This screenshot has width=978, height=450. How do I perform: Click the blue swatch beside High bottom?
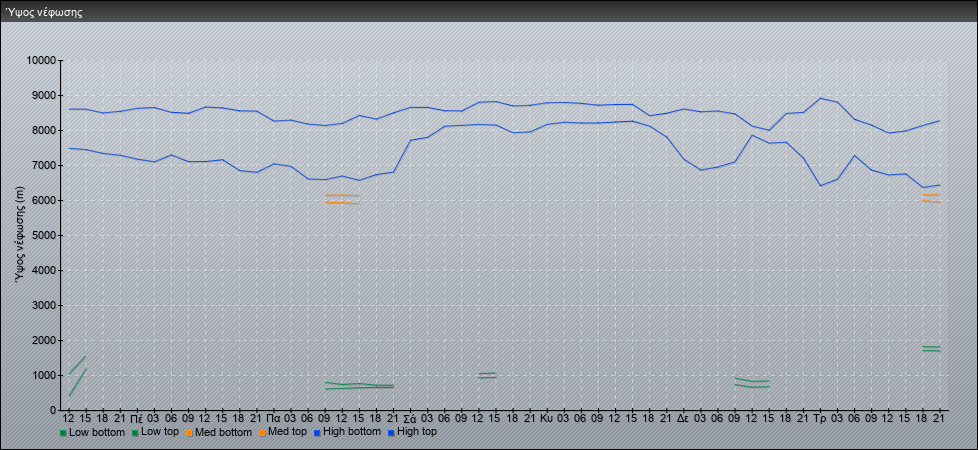(x=315, y=433)
